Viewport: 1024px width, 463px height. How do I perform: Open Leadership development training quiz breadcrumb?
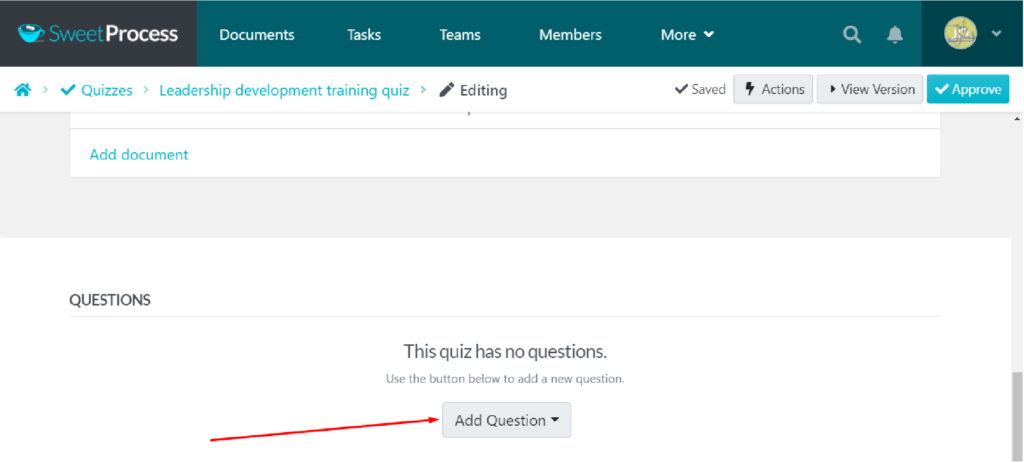coord(284,90)
